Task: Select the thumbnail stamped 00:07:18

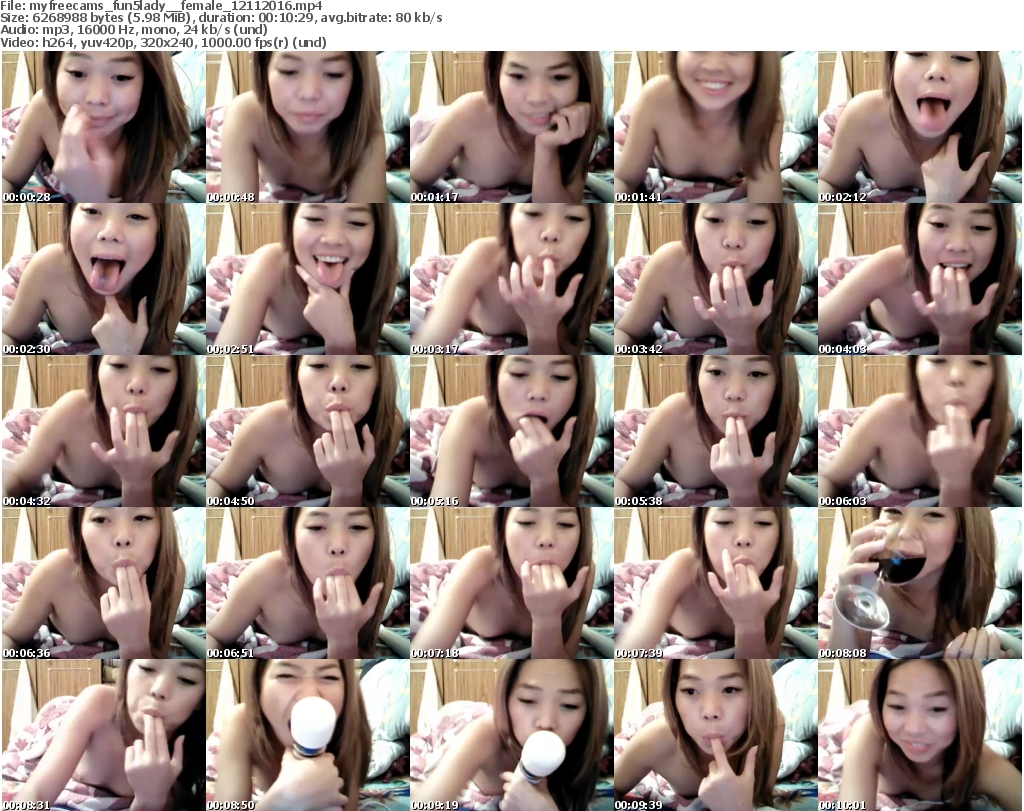Action: 511,584
